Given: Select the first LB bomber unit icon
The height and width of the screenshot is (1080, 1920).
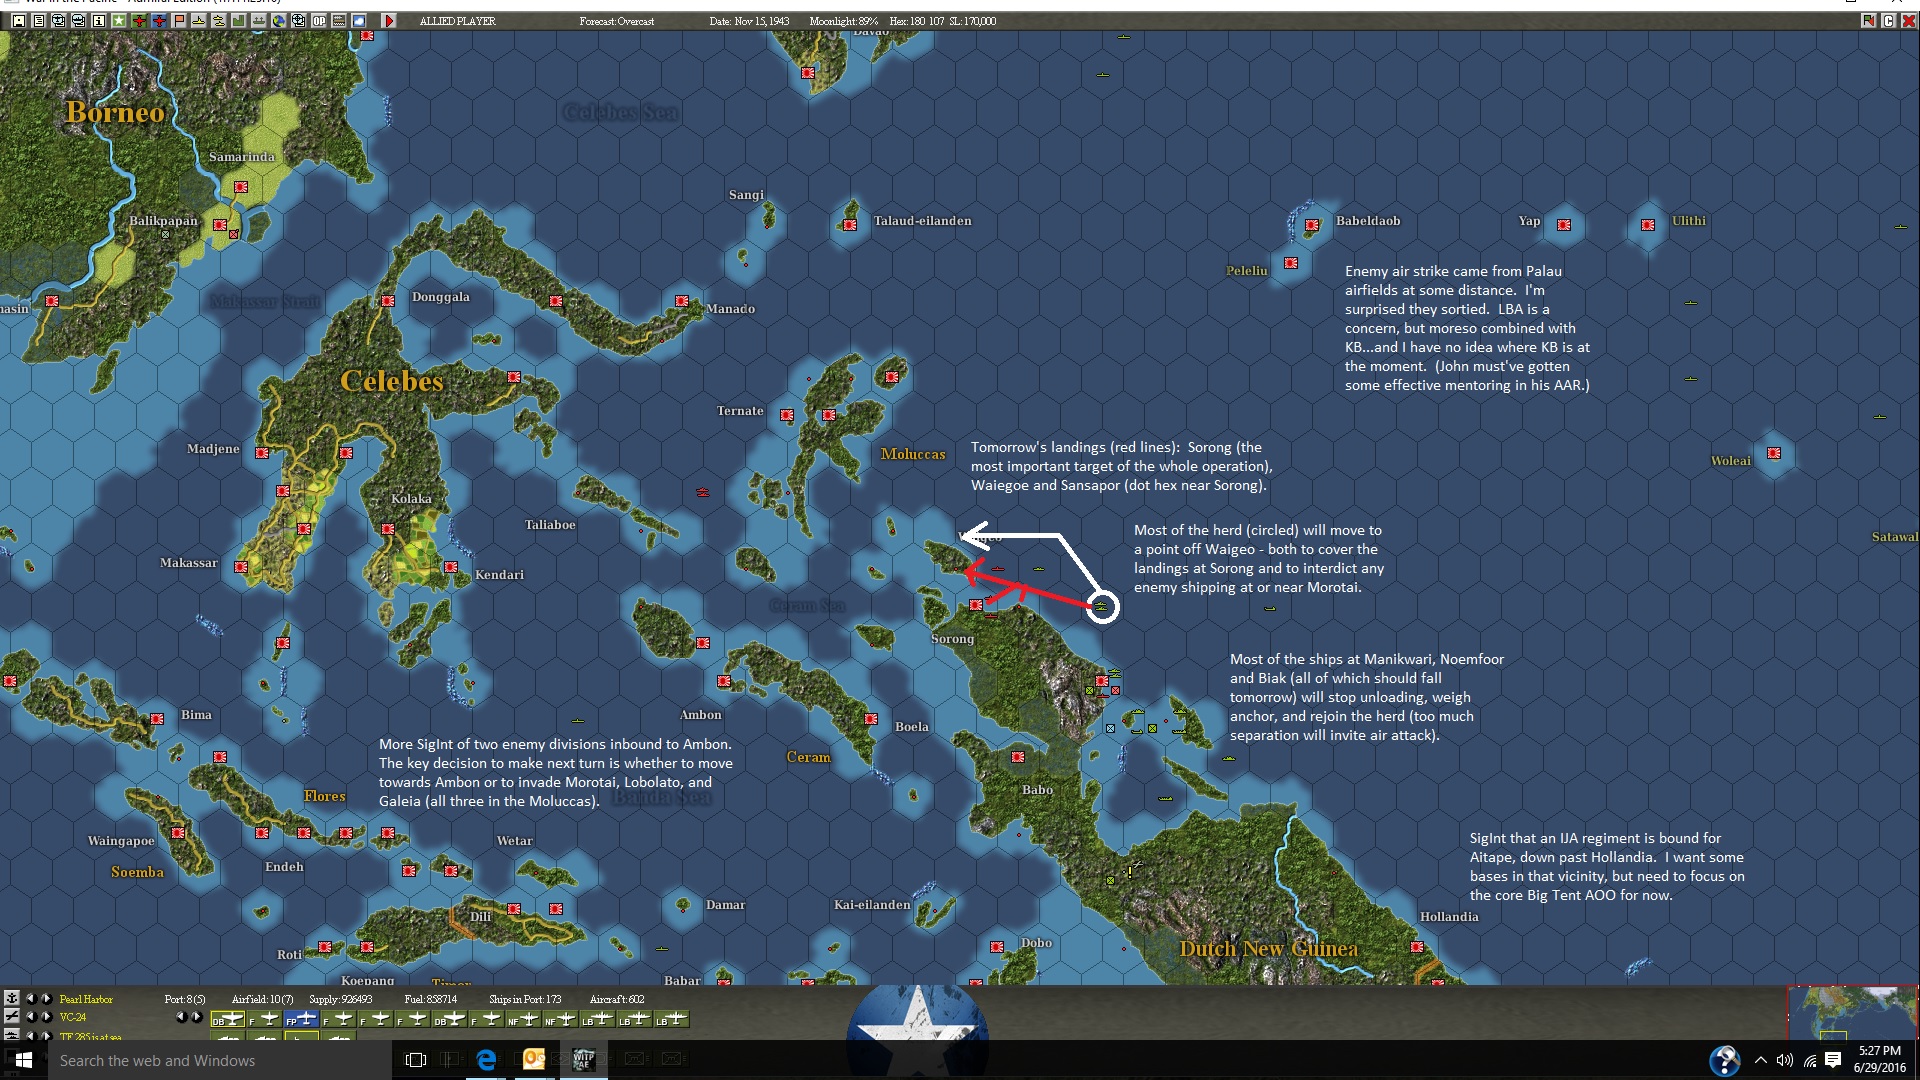Looking at the screenshot, I should pyautogui.click(x=597, y=1019).
